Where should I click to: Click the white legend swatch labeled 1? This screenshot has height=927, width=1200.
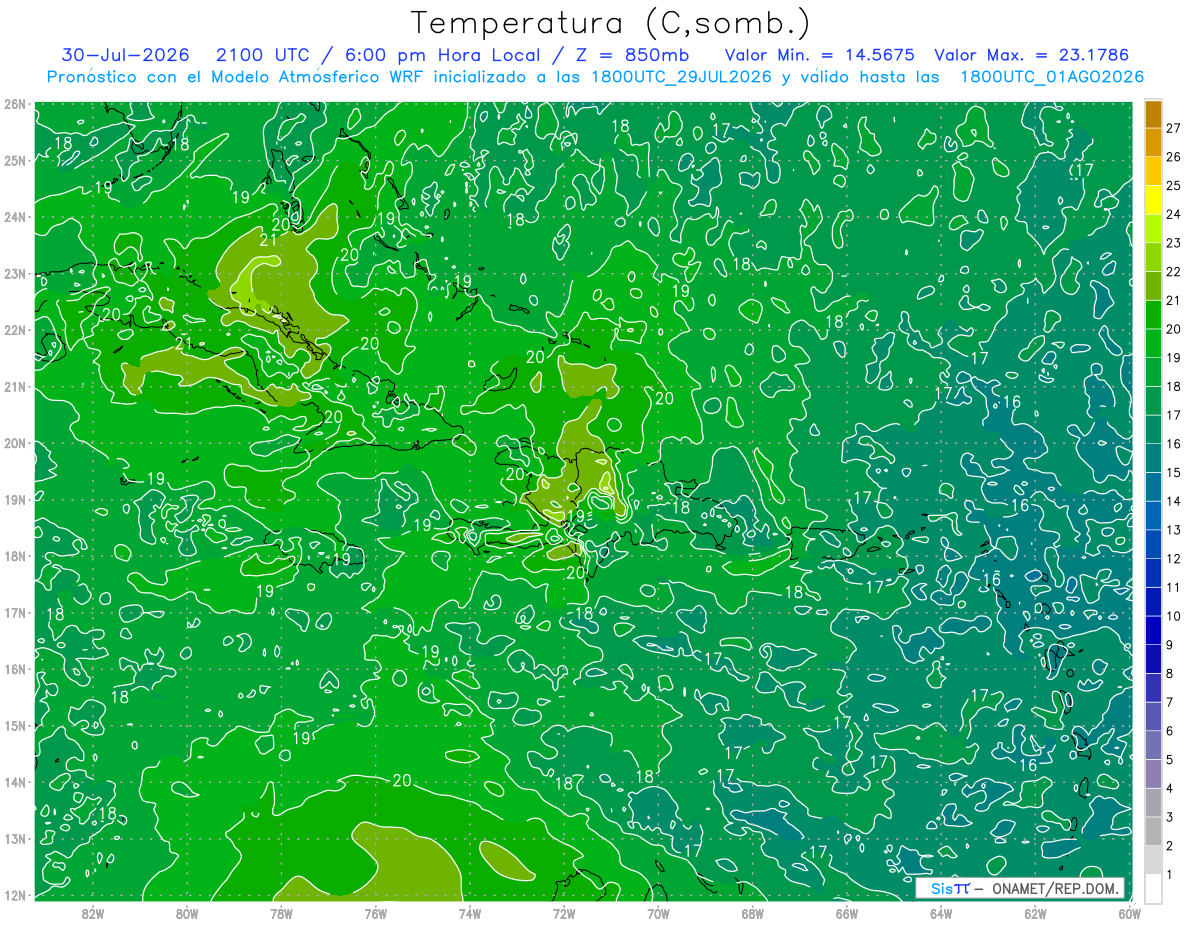(1153, 888)
